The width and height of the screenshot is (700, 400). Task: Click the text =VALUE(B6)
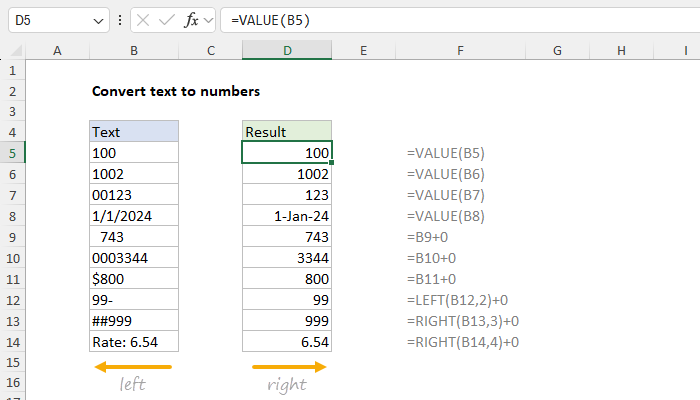pos(446,174)
